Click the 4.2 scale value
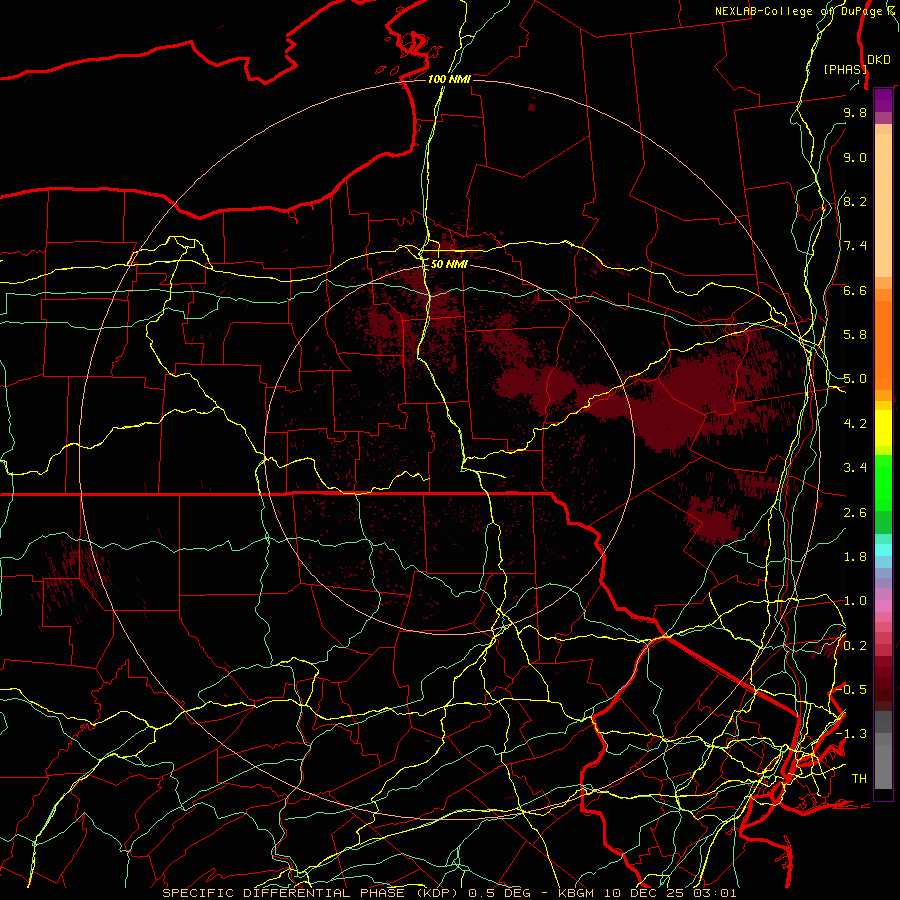The width and height of the screenshot is (900, 900). (x=855, y=424)
